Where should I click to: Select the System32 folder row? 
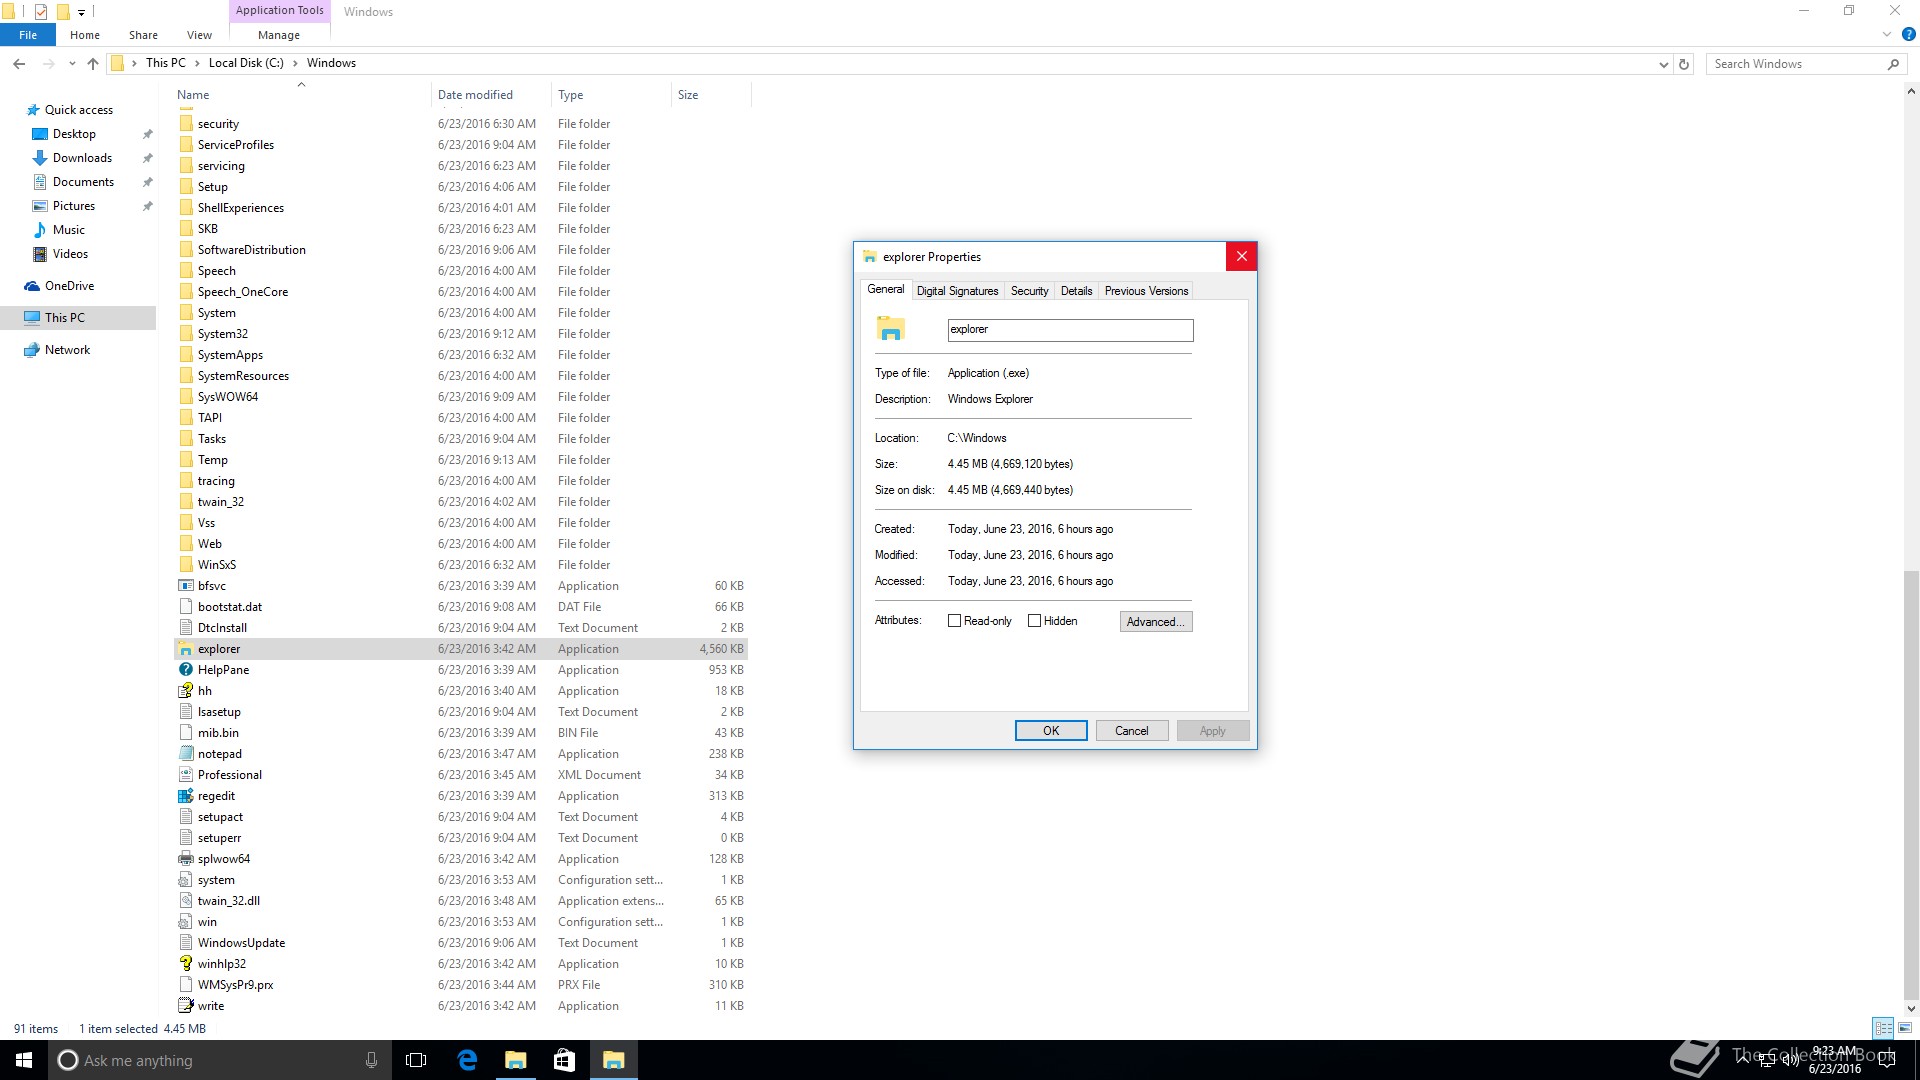461,334
